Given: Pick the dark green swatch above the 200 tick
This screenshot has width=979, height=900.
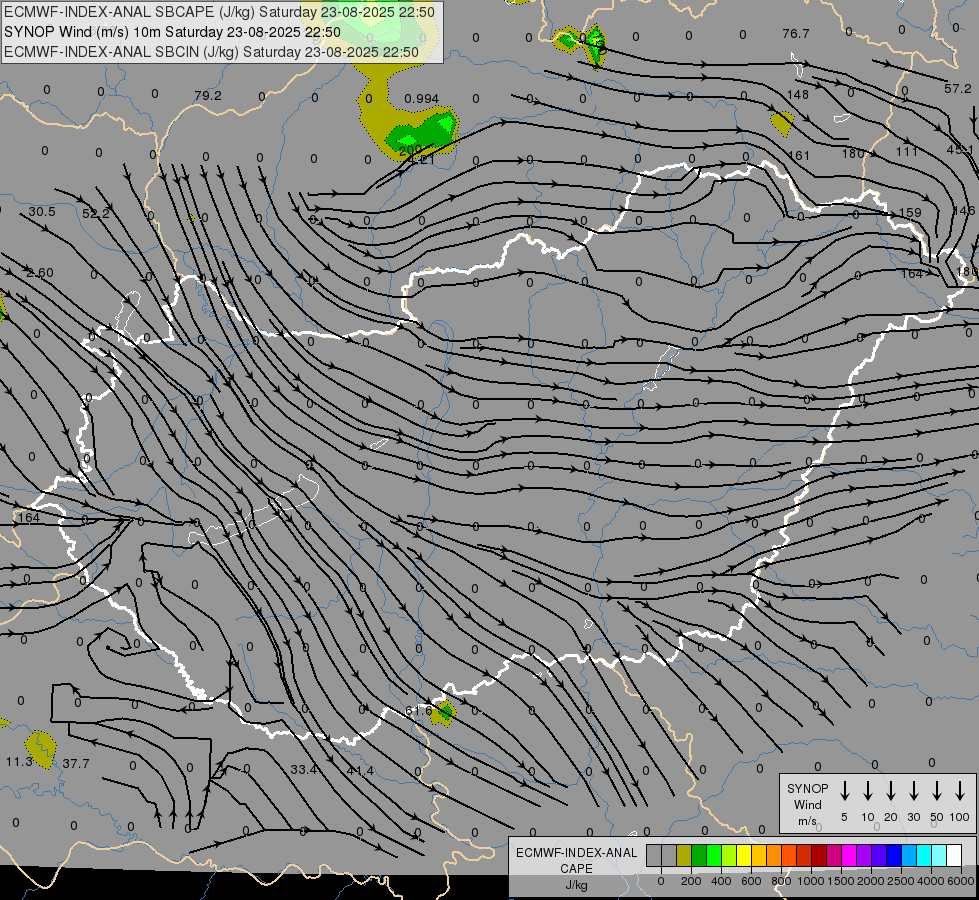Looking at the screenshot, I should (x=699, y=856).
